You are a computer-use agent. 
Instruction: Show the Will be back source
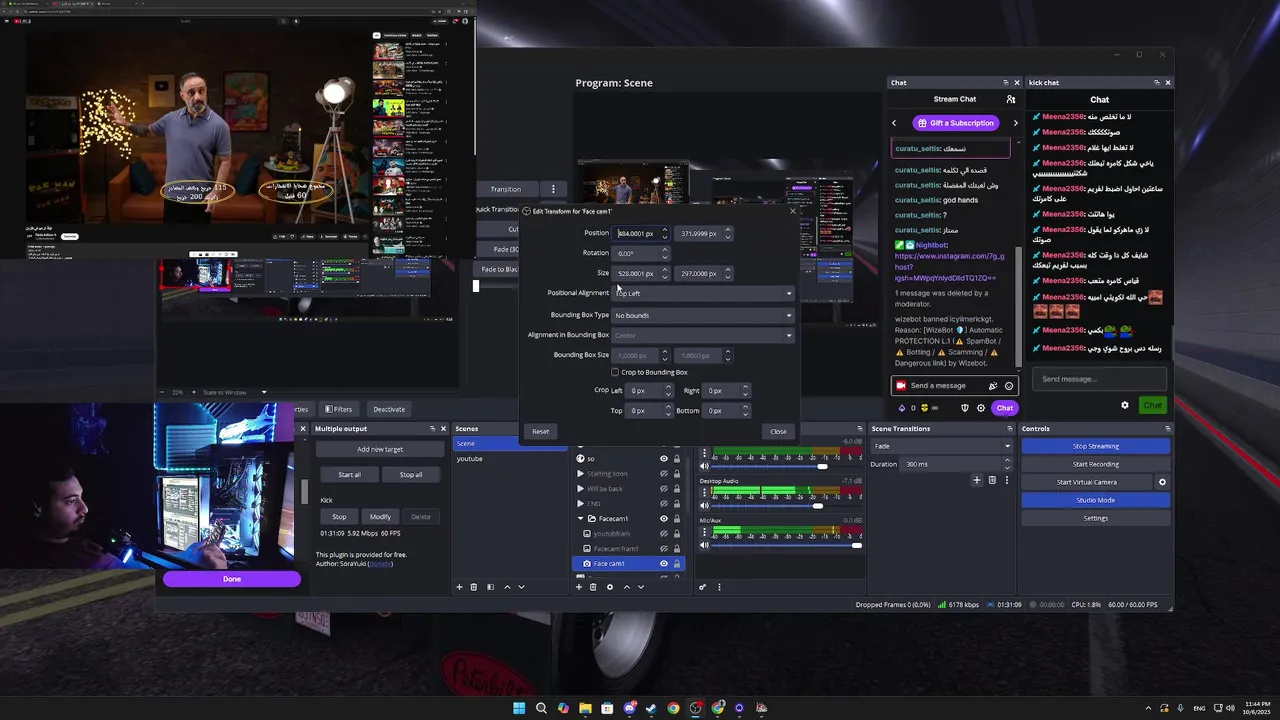pyautogui.click(x=663, y=489)
